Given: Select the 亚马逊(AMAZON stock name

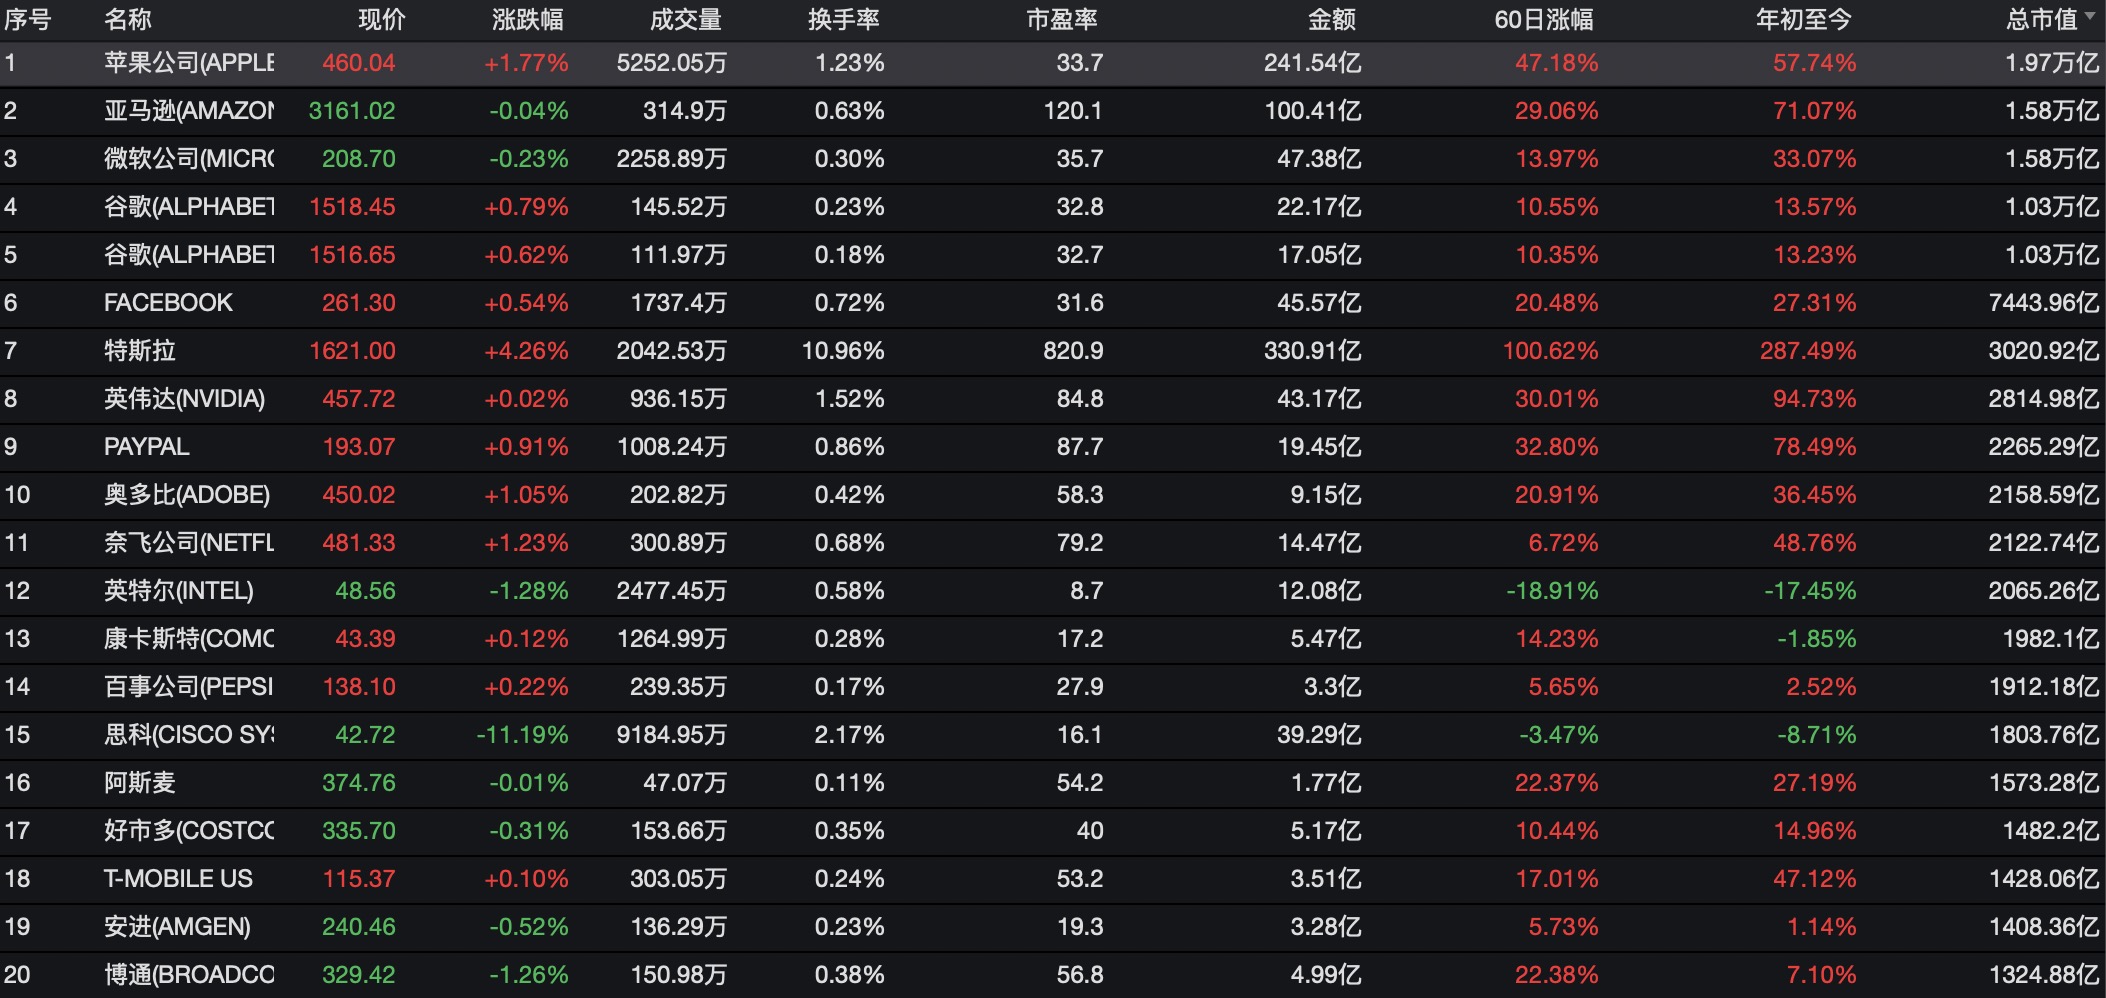Looking at the screenshot, I should (x=189, y=111).
